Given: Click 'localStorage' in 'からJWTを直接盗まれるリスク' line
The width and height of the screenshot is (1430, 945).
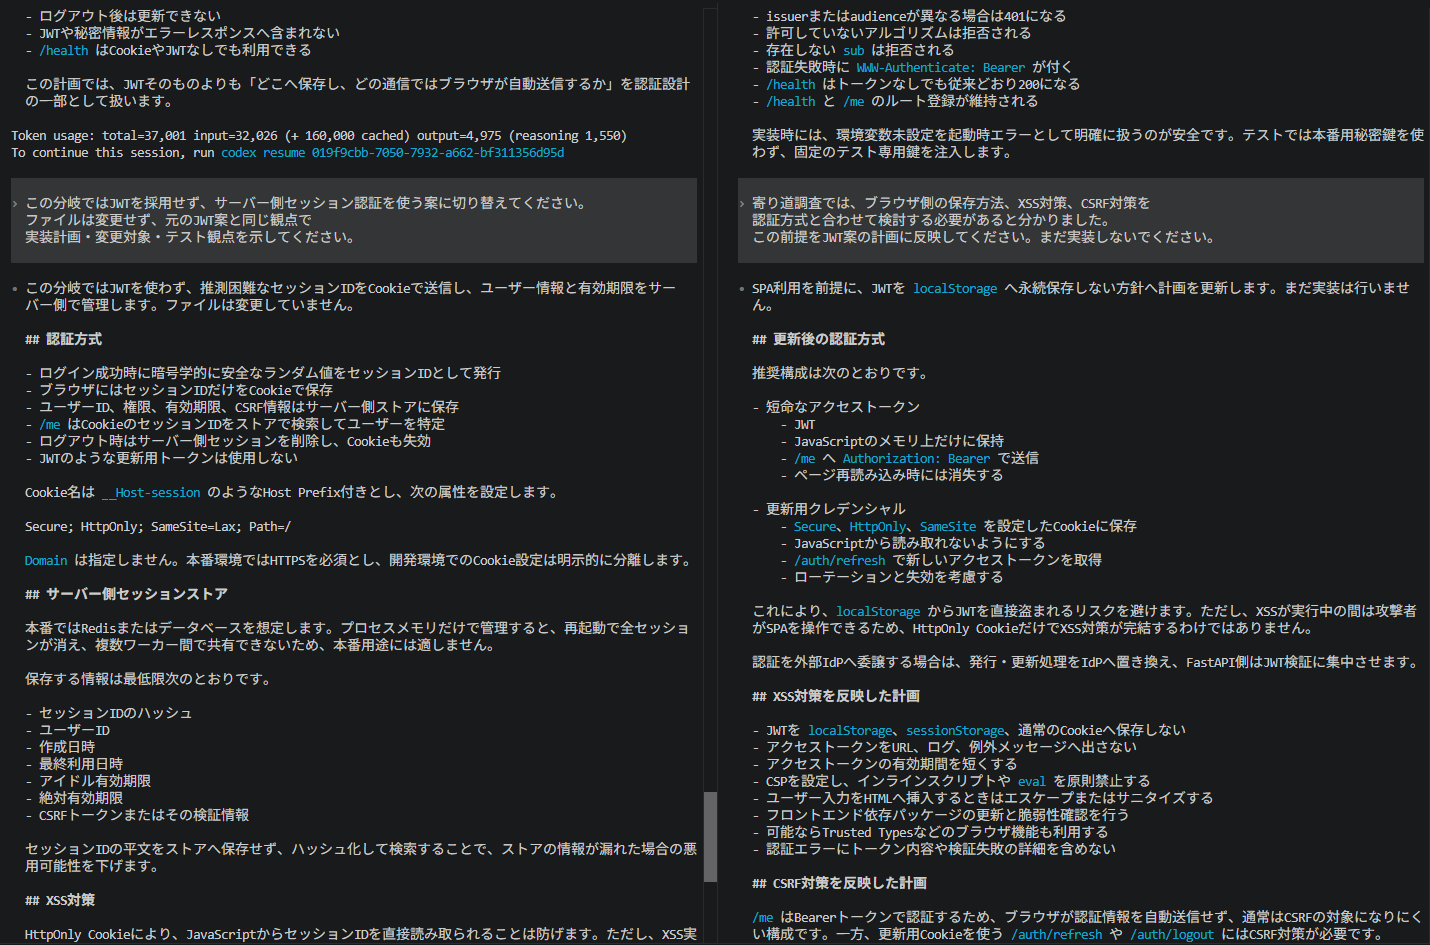Looking at the screenshot, I should (878, 612).
